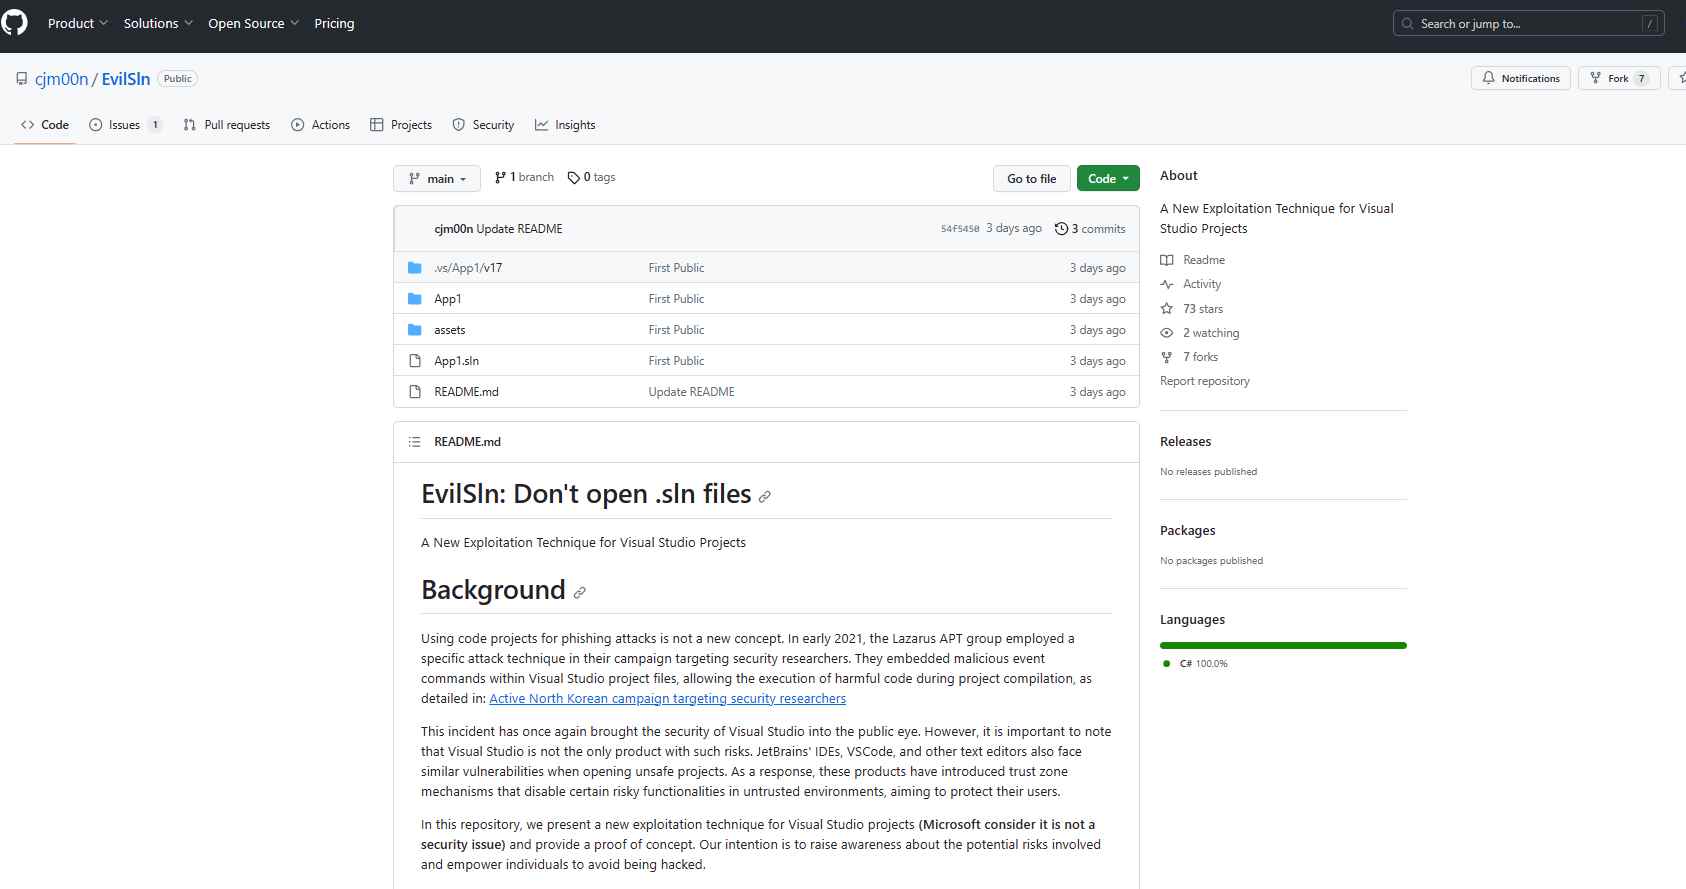The height and width of the screenshot is (889, 1686).
Task: Open the Releases section heading
Action: (1185, 442)
